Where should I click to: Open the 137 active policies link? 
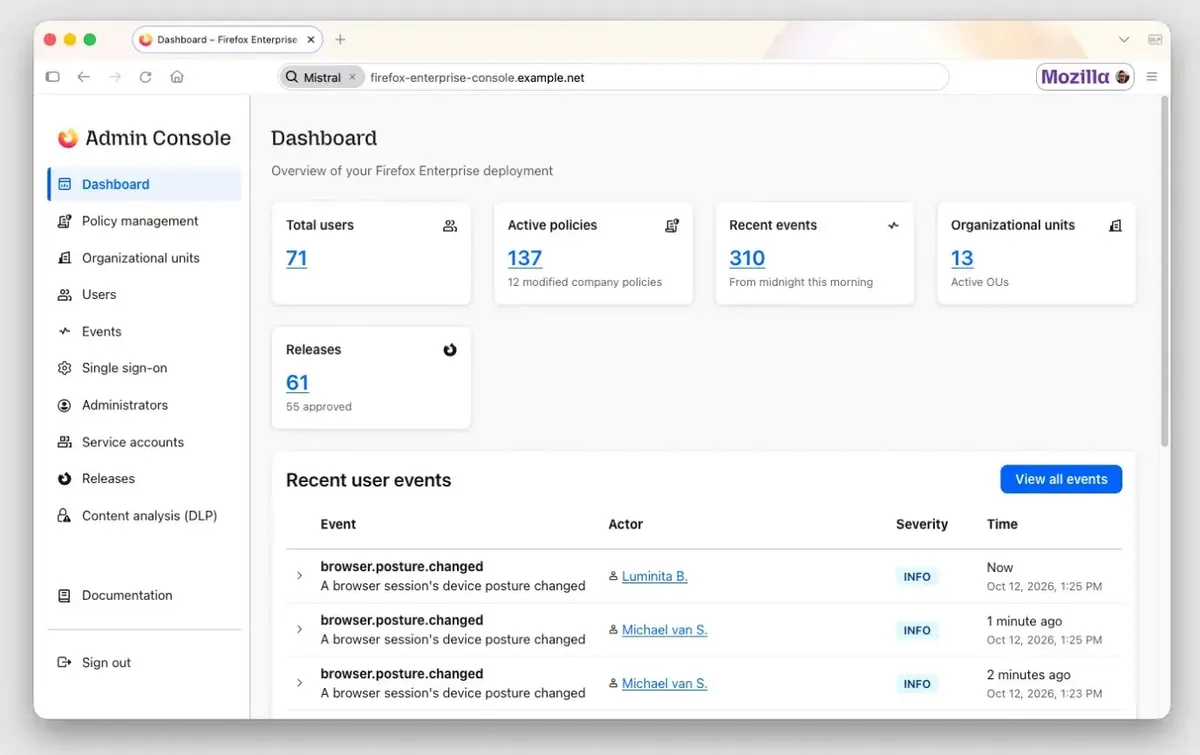(x=525, y=258)
